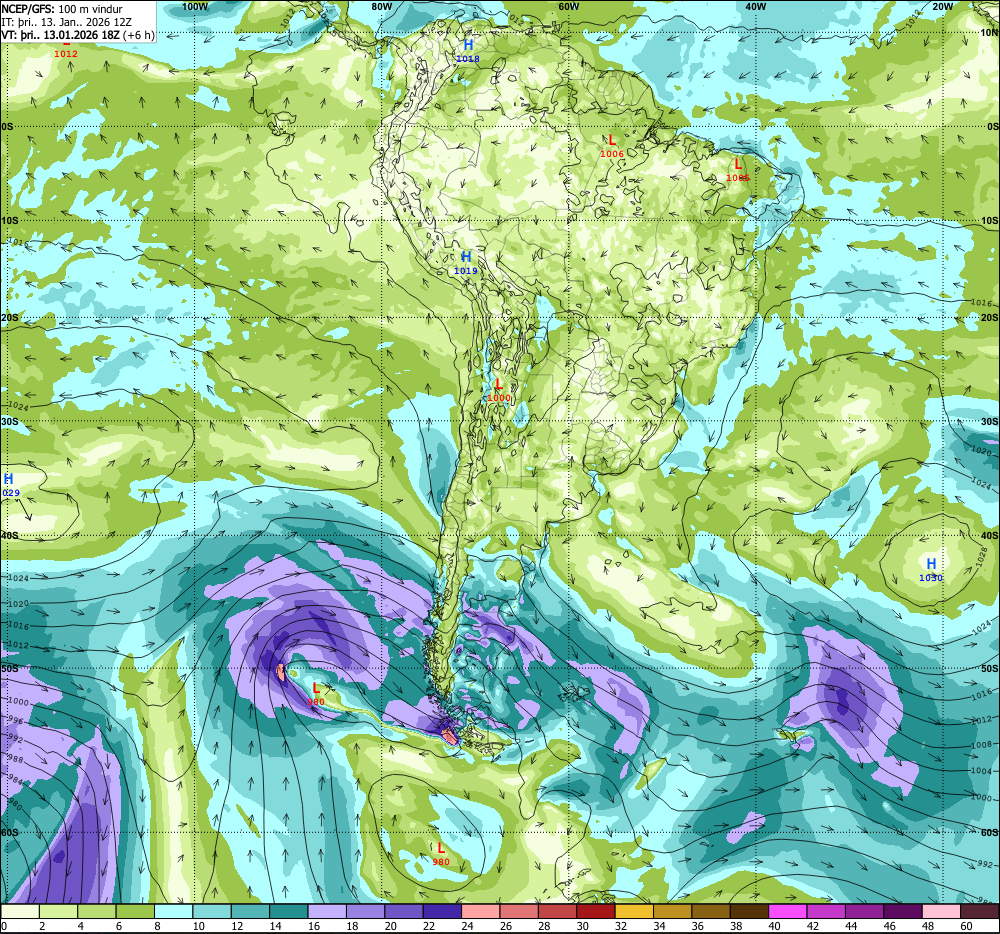This screenshot has width=1000, height=934.
Task: Click the pink legend swatch between 24 and 26
Action: [x=481, y=912]
